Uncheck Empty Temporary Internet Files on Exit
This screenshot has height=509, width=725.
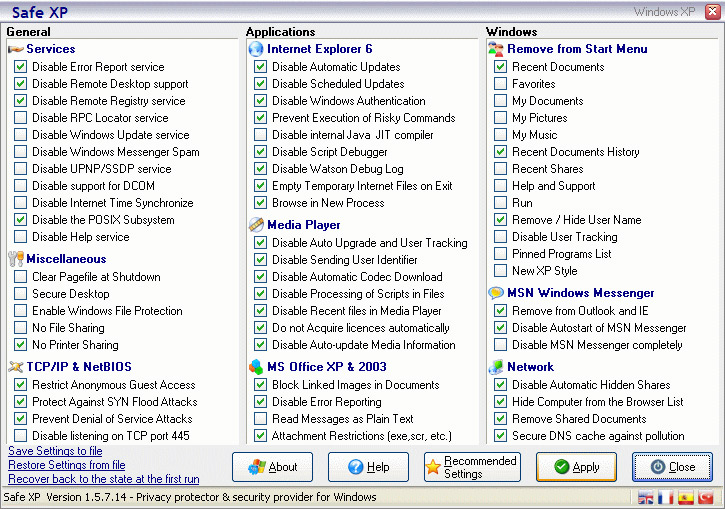[260, 185]
